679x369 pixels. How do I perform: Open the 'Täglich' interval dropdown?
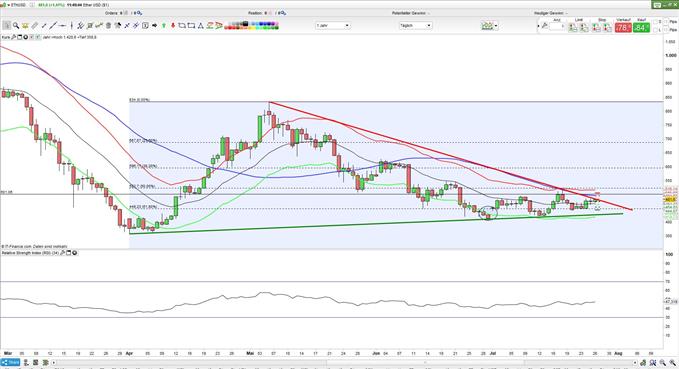415,26
